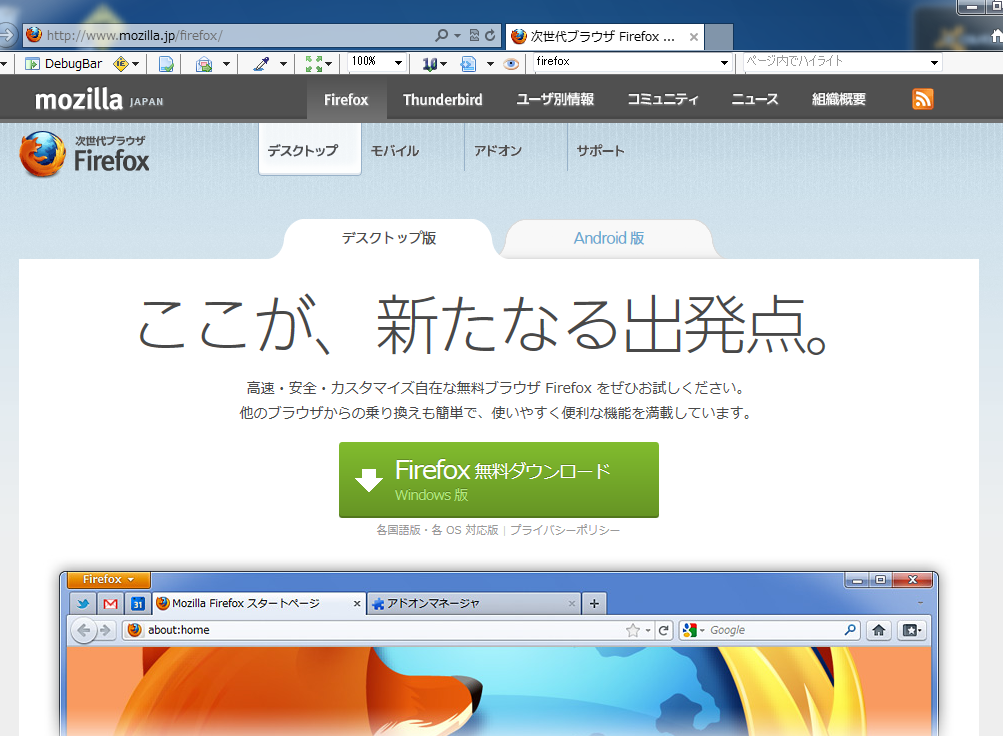The image size is (1003, 736).
Task: Open the address bar search dropdown arrow
Action: point(457,36)
